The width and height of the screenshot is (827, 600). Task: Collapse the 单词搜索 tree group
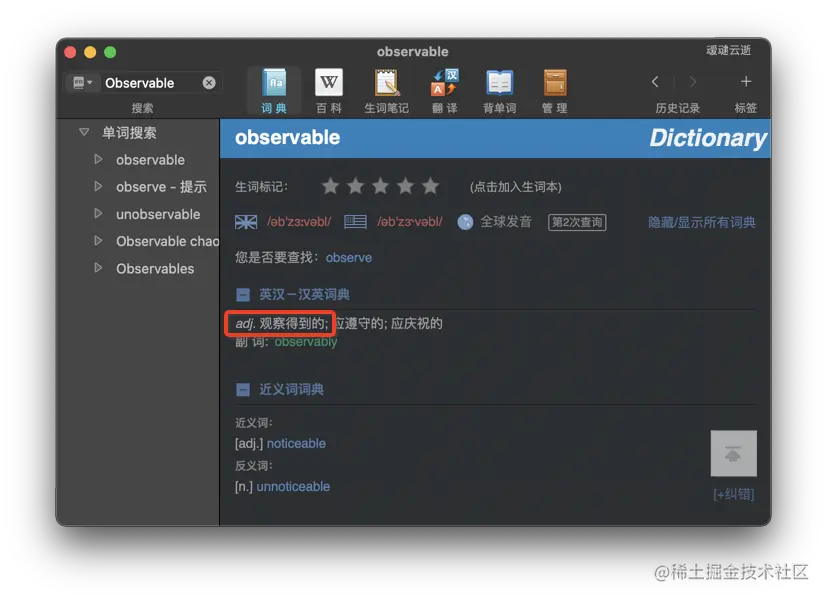pyautogui.click(x=84, y=132)
